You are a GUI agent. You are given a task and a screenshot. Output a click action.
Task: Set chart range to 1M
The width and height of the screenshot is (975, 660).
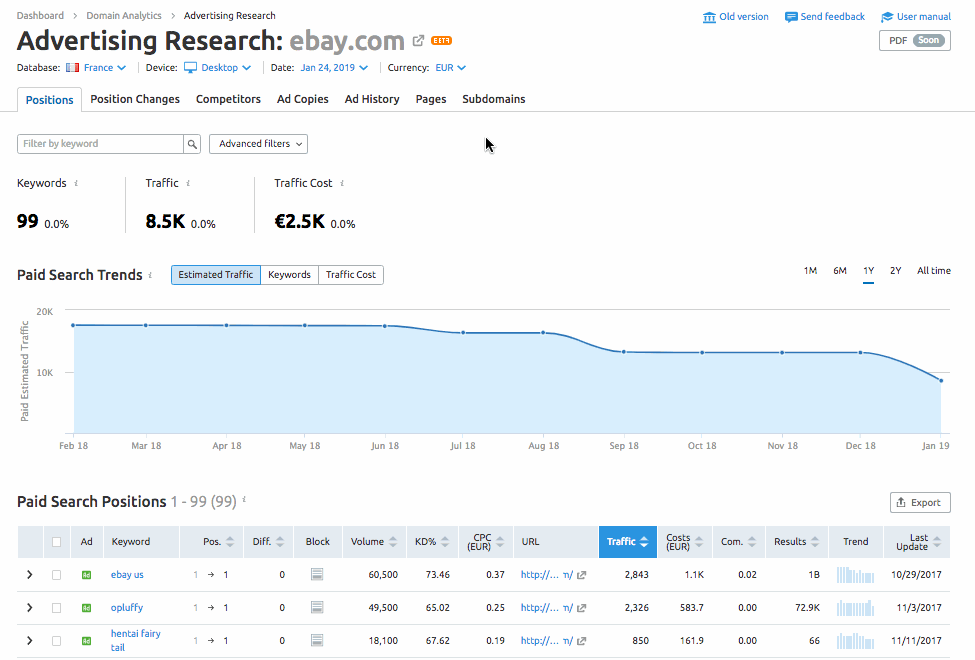click(810, 271)
